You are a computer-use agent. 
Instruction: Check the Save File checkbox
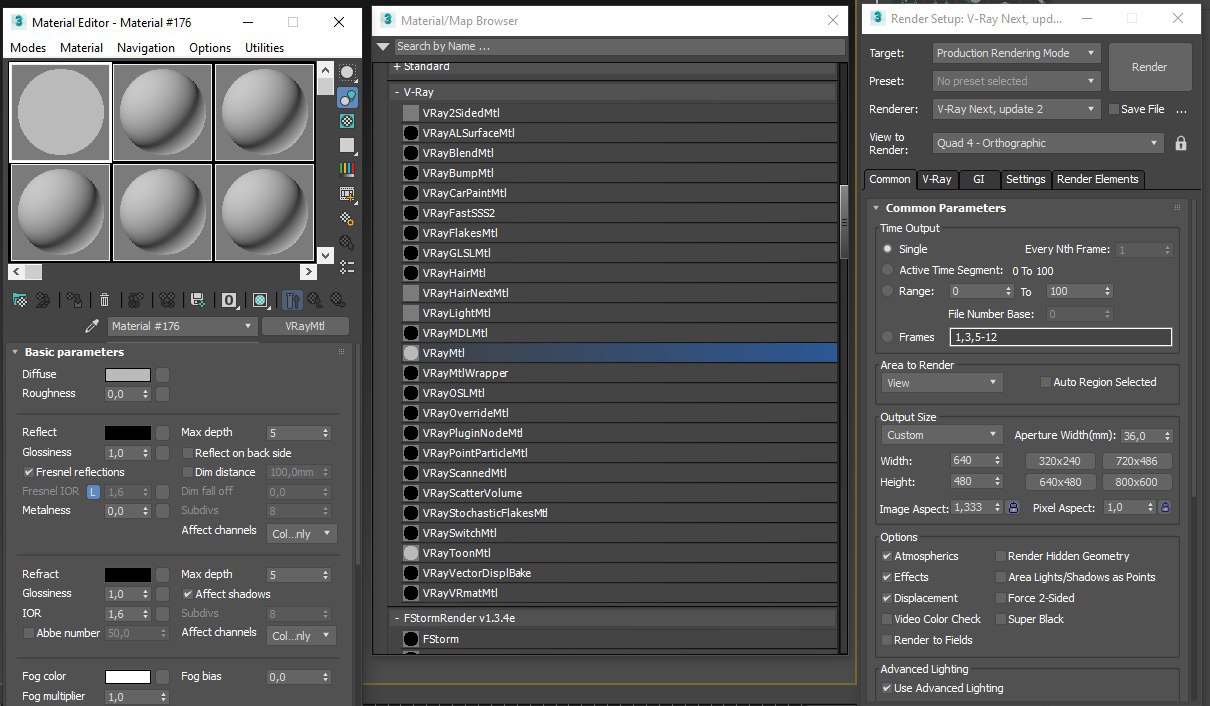coord(1114,109)
